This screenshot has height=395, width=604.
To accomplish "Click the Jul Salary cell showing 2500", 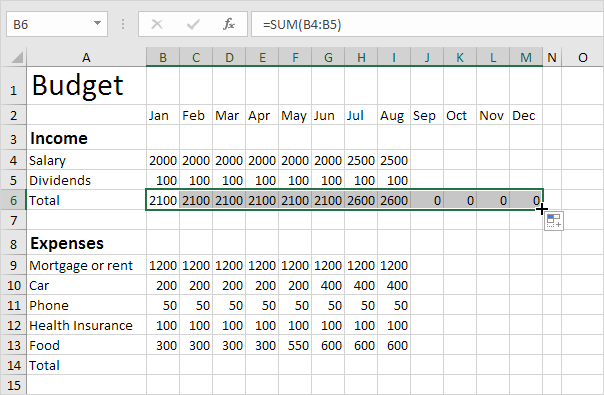I will [x=361, y=160].
